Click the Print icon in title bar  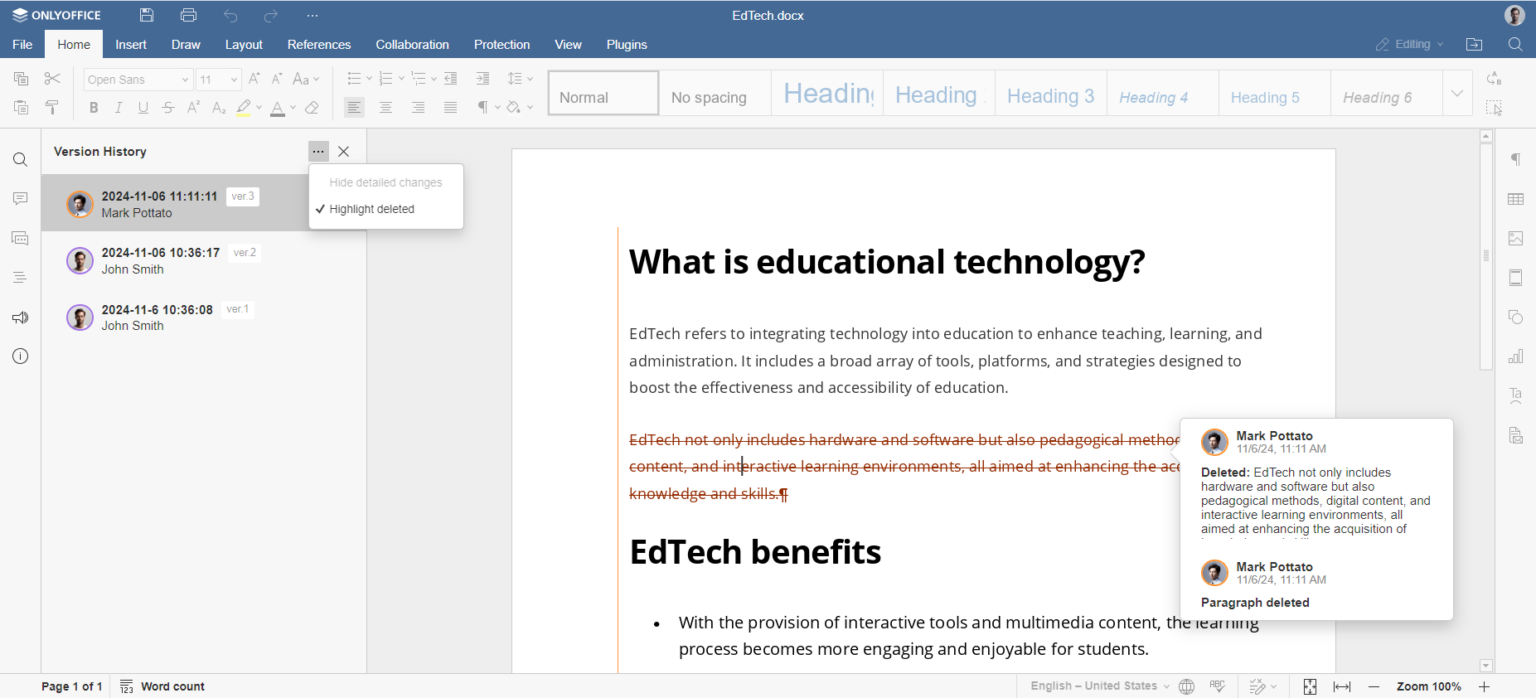coord(188,15)
